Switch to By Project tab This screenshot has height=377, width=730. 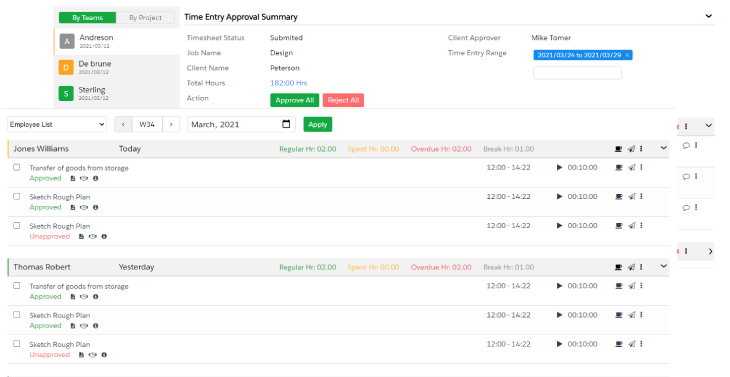coord(145,18)
